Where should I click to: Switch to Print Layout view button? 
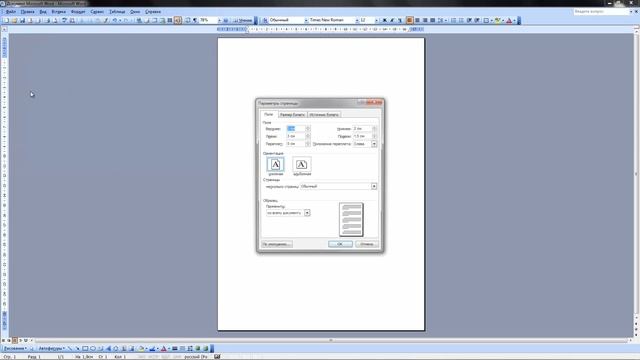click(15, 340)
